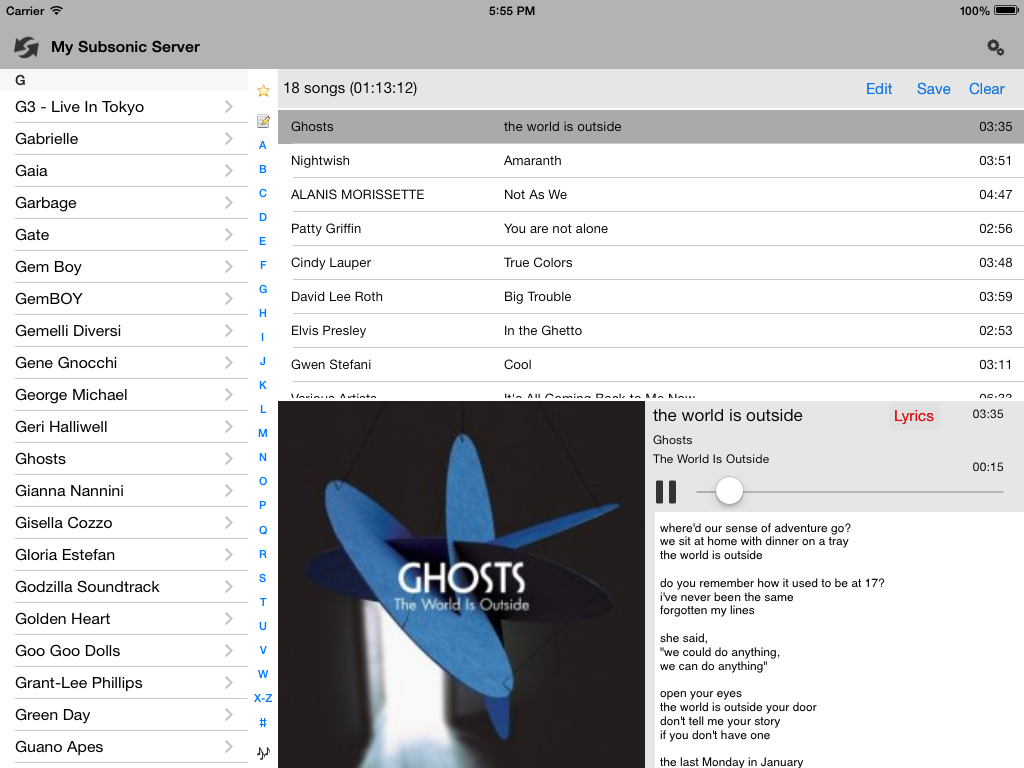The height and width of the screenshot is (768, 1024).
Task: Click Edit in the playlist header
Action: pyautogui.click(x=878, y=89)
